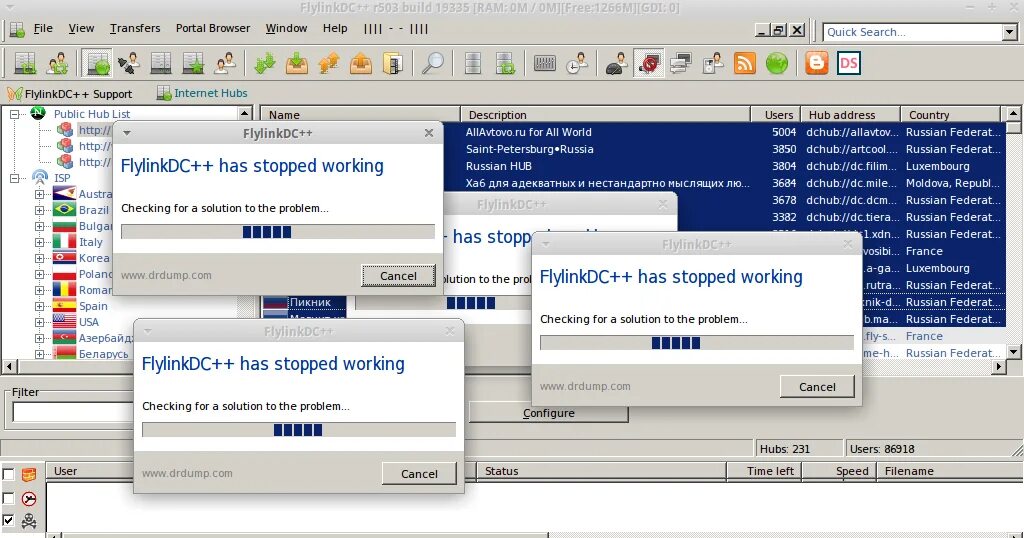Open www.drdump.com link in dialog over hub tree
Screen dimensions: 1024x538
[x=166, y=275]
